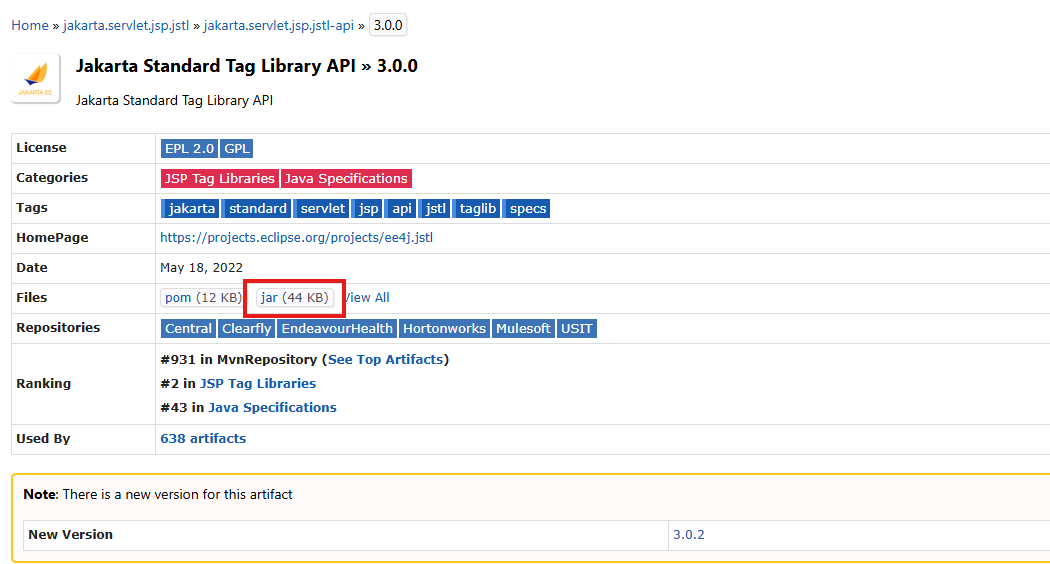The height and width of the screenshot is (564, 1050).
Task: Open the Clearfly repository
Action: (x=246, y=329)
